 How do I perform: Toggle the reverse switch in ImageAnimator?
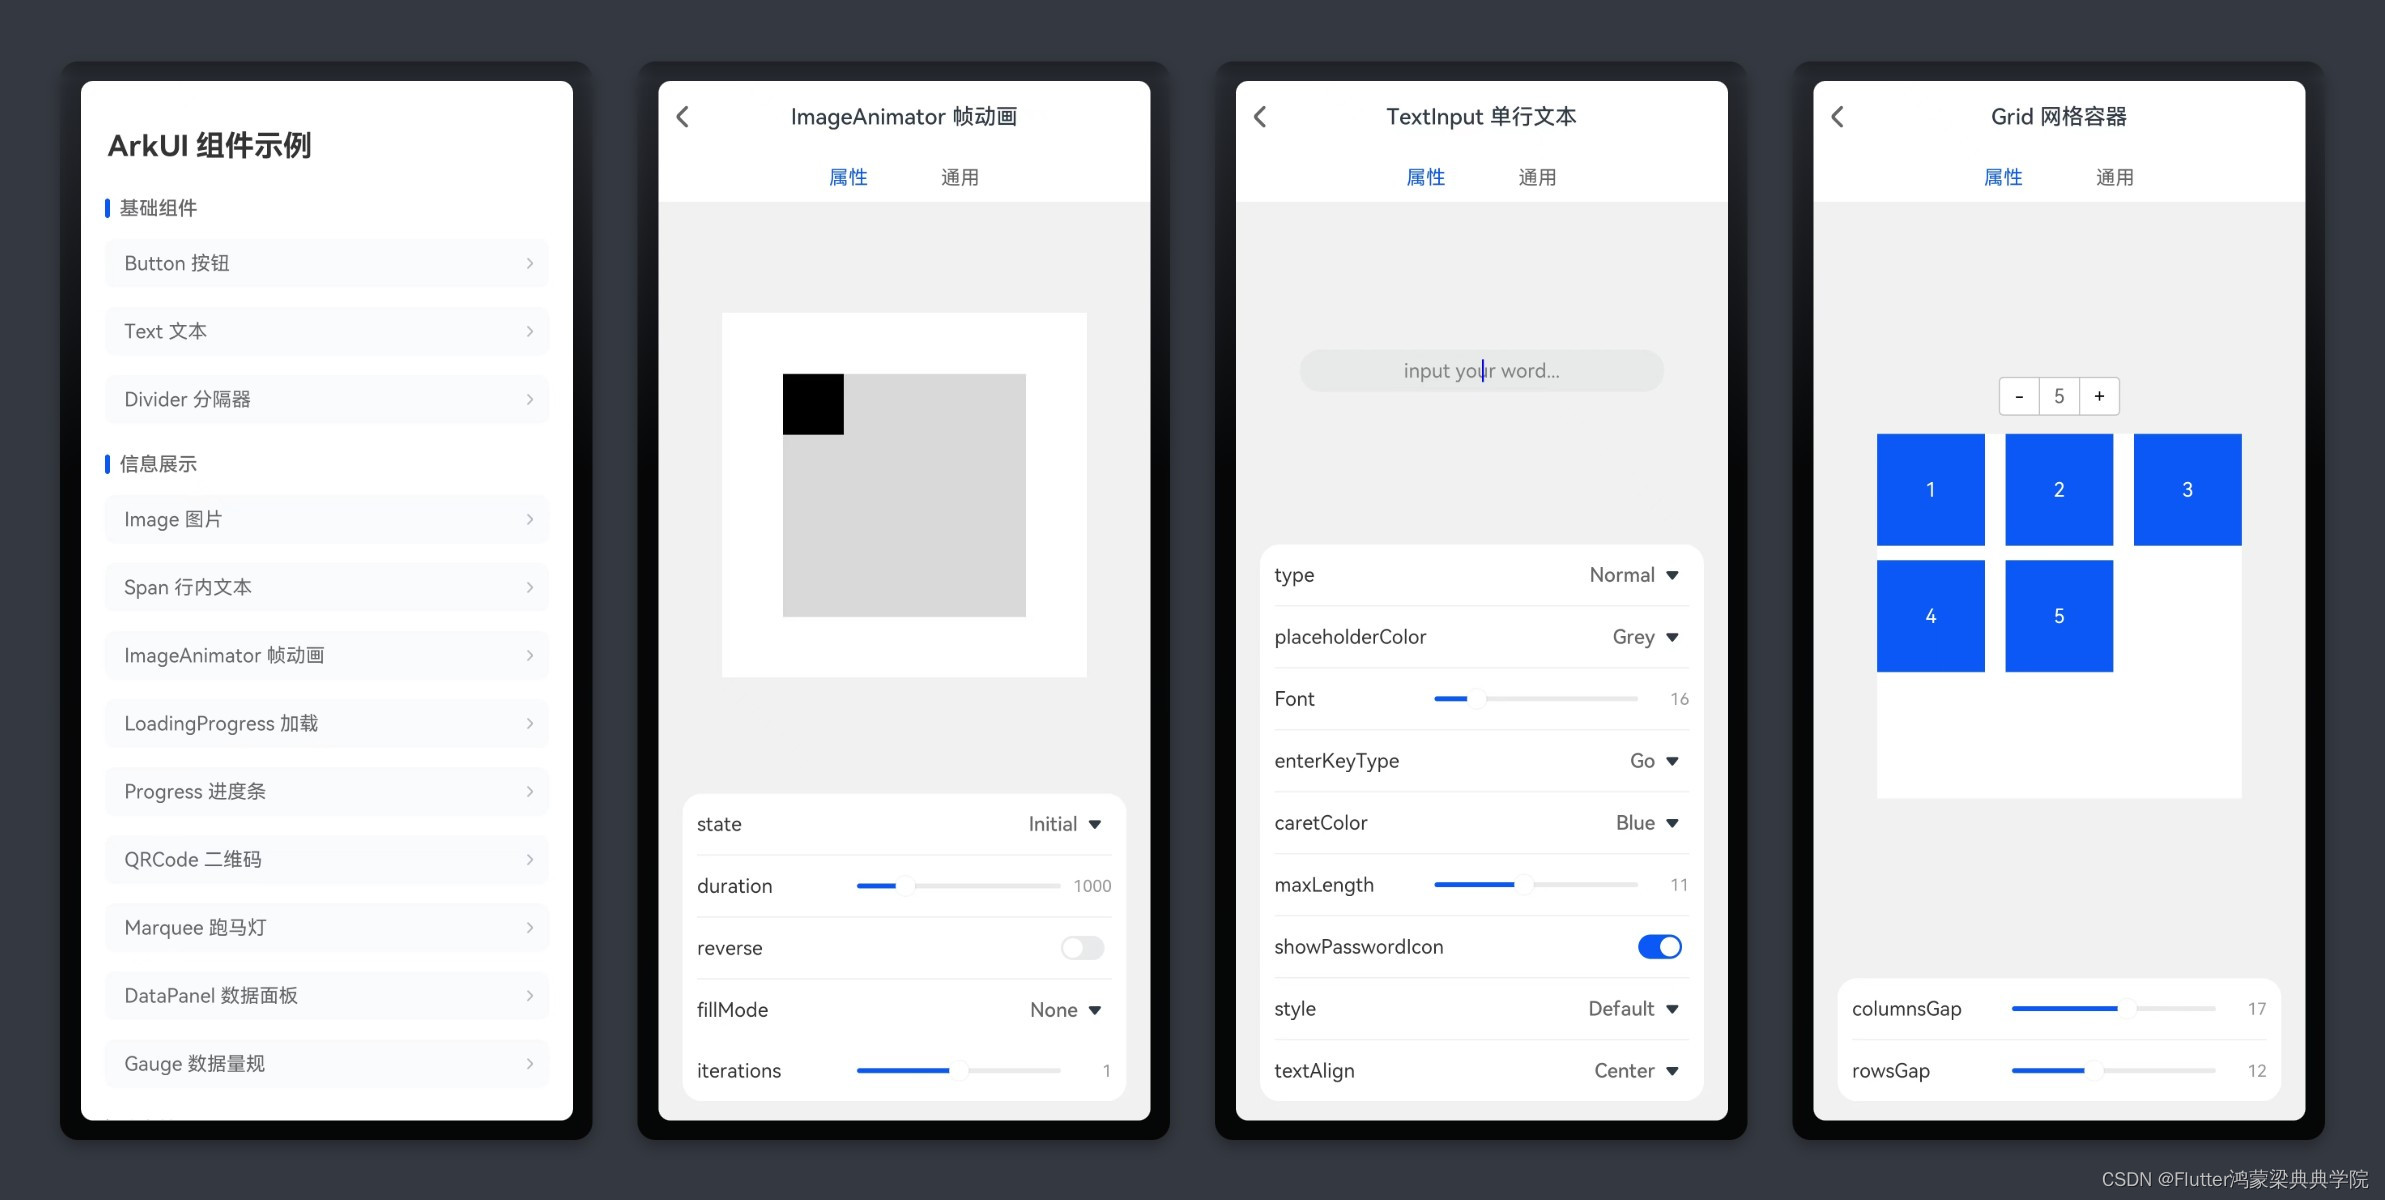click(1082, 946)
